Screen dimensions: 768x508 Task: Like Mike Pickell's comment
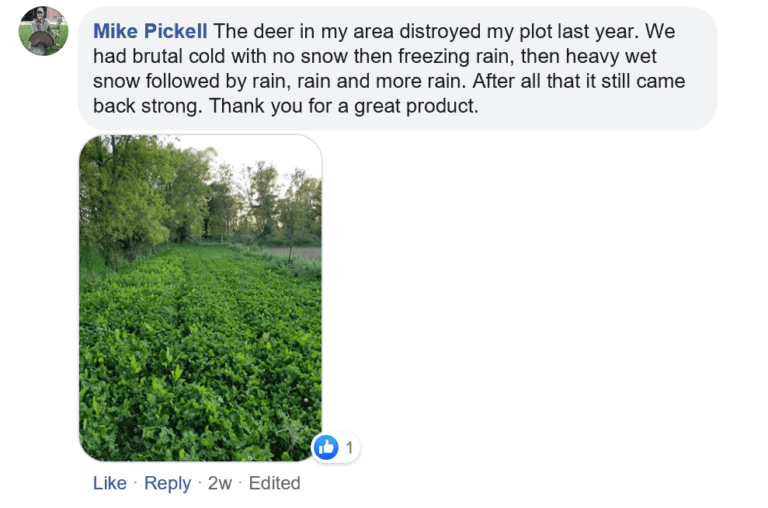(x=110, y=483)
